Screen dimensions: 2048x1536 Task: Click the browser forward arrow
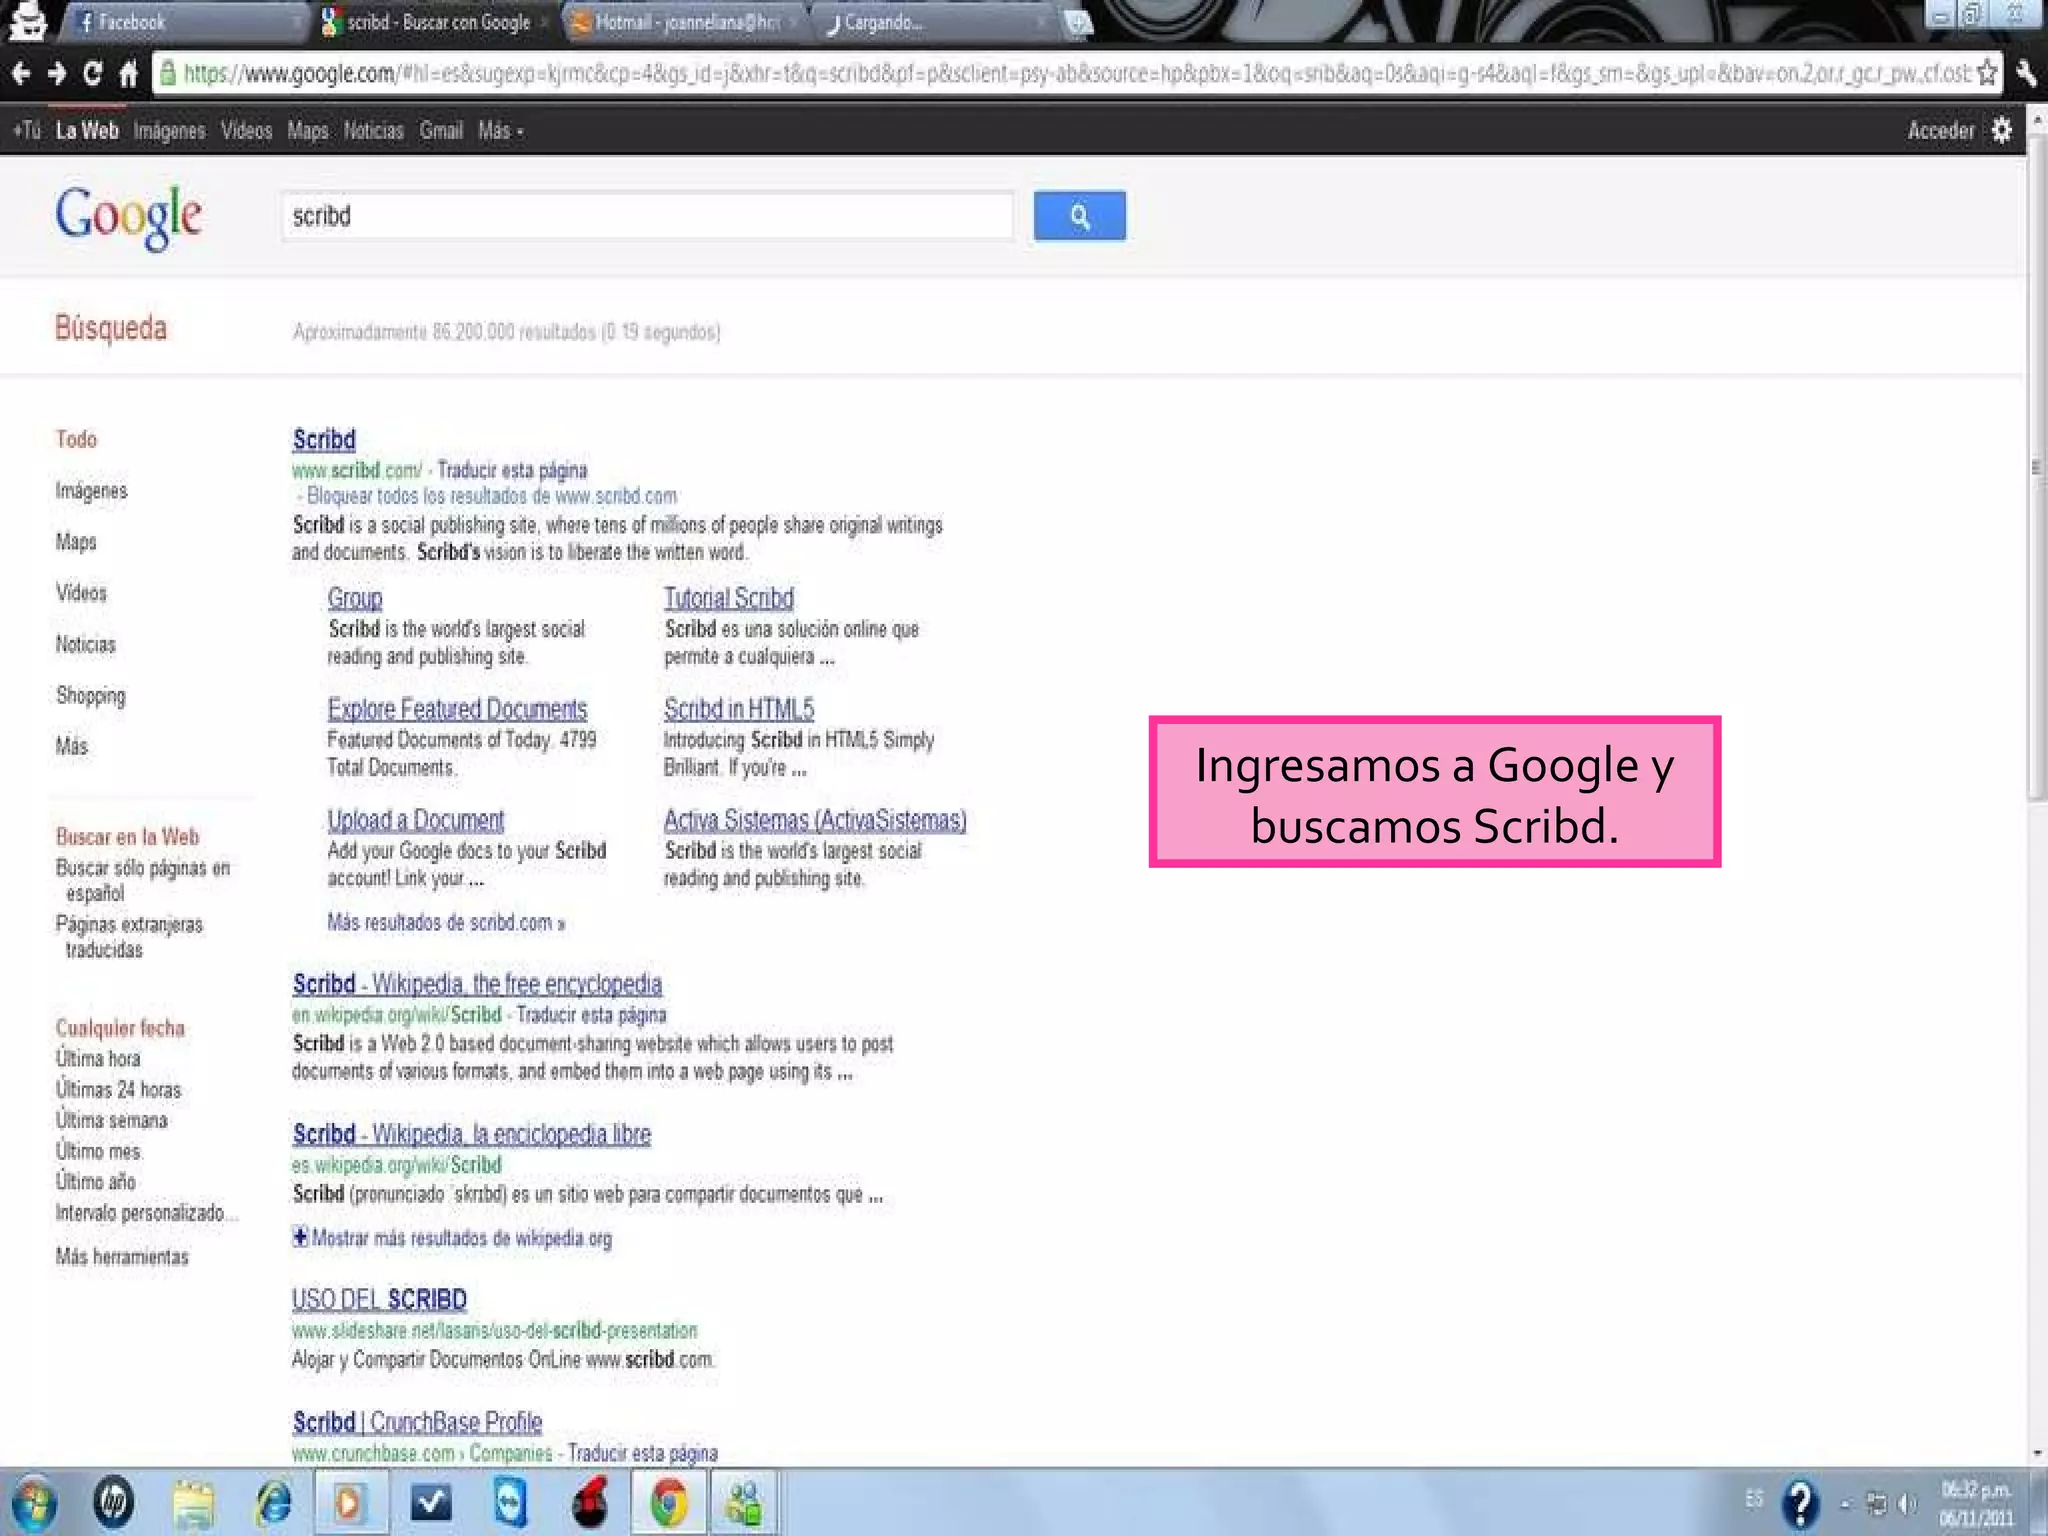tap(57, 73)
